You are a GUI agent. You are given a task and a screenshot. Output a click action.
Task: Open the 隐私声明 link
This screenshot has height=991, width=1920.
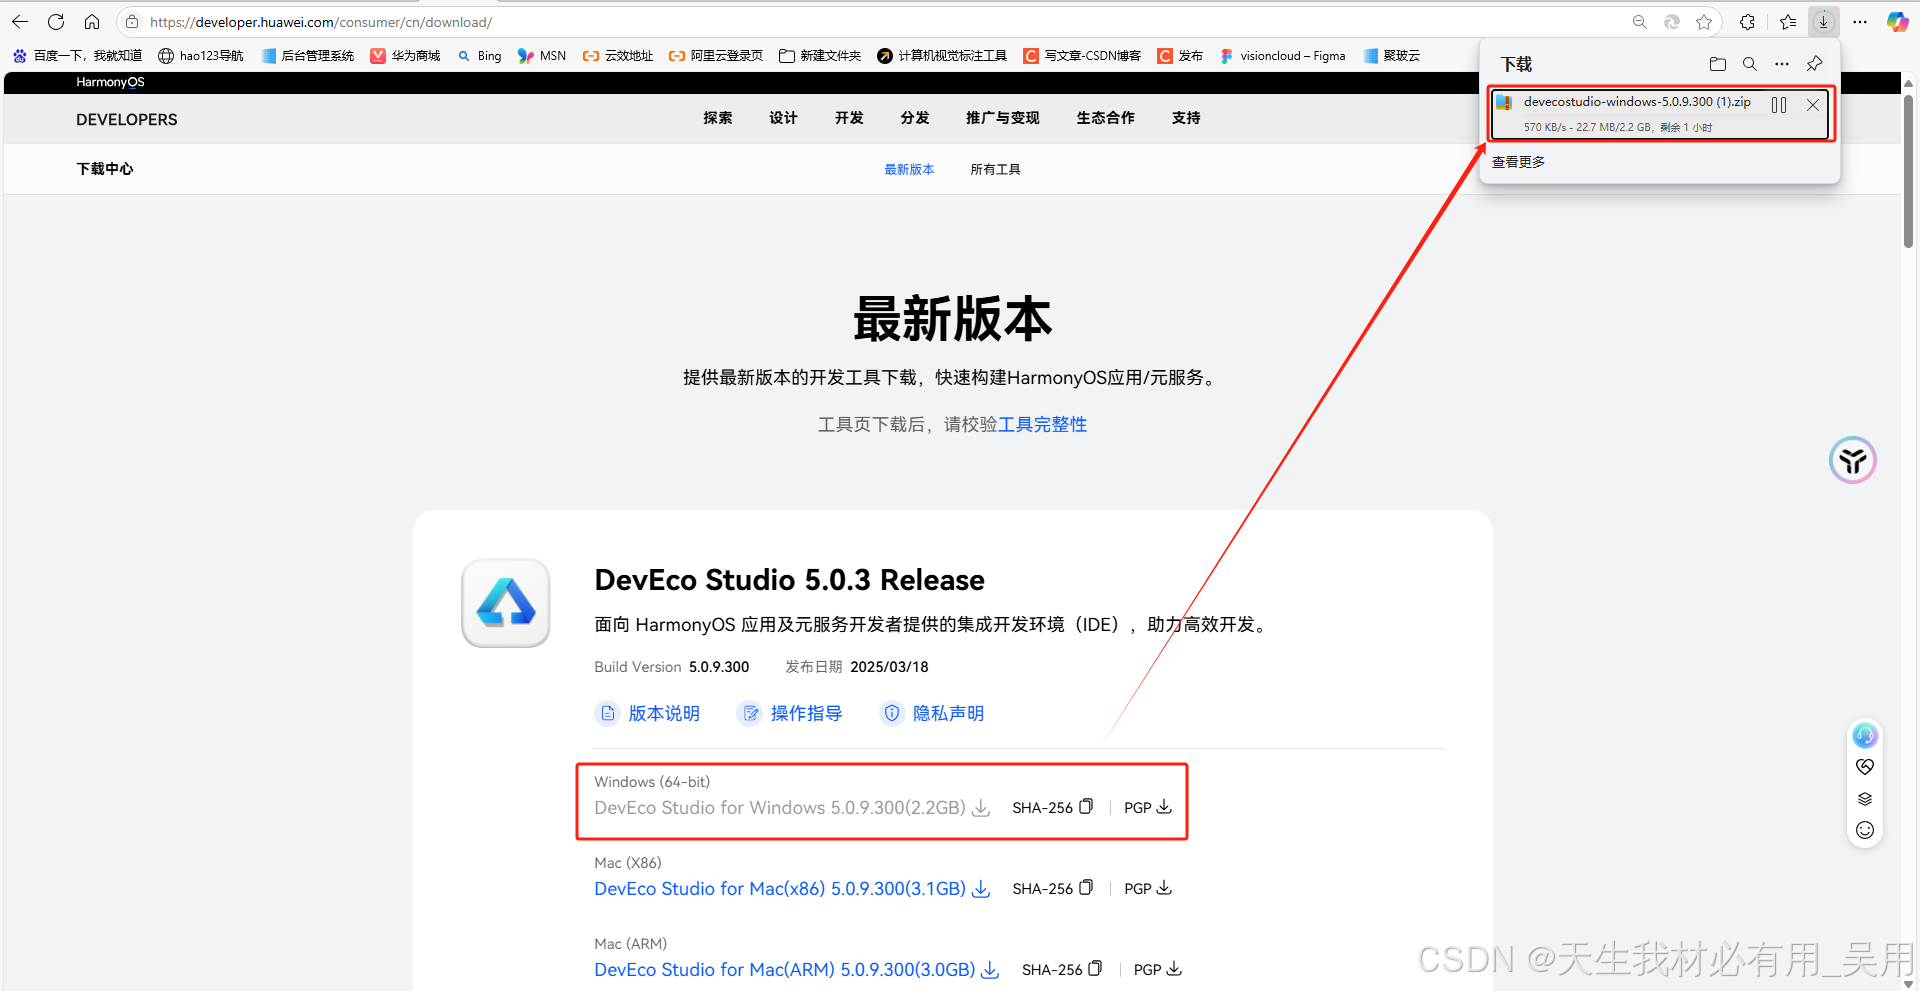[x=932, y=713]
